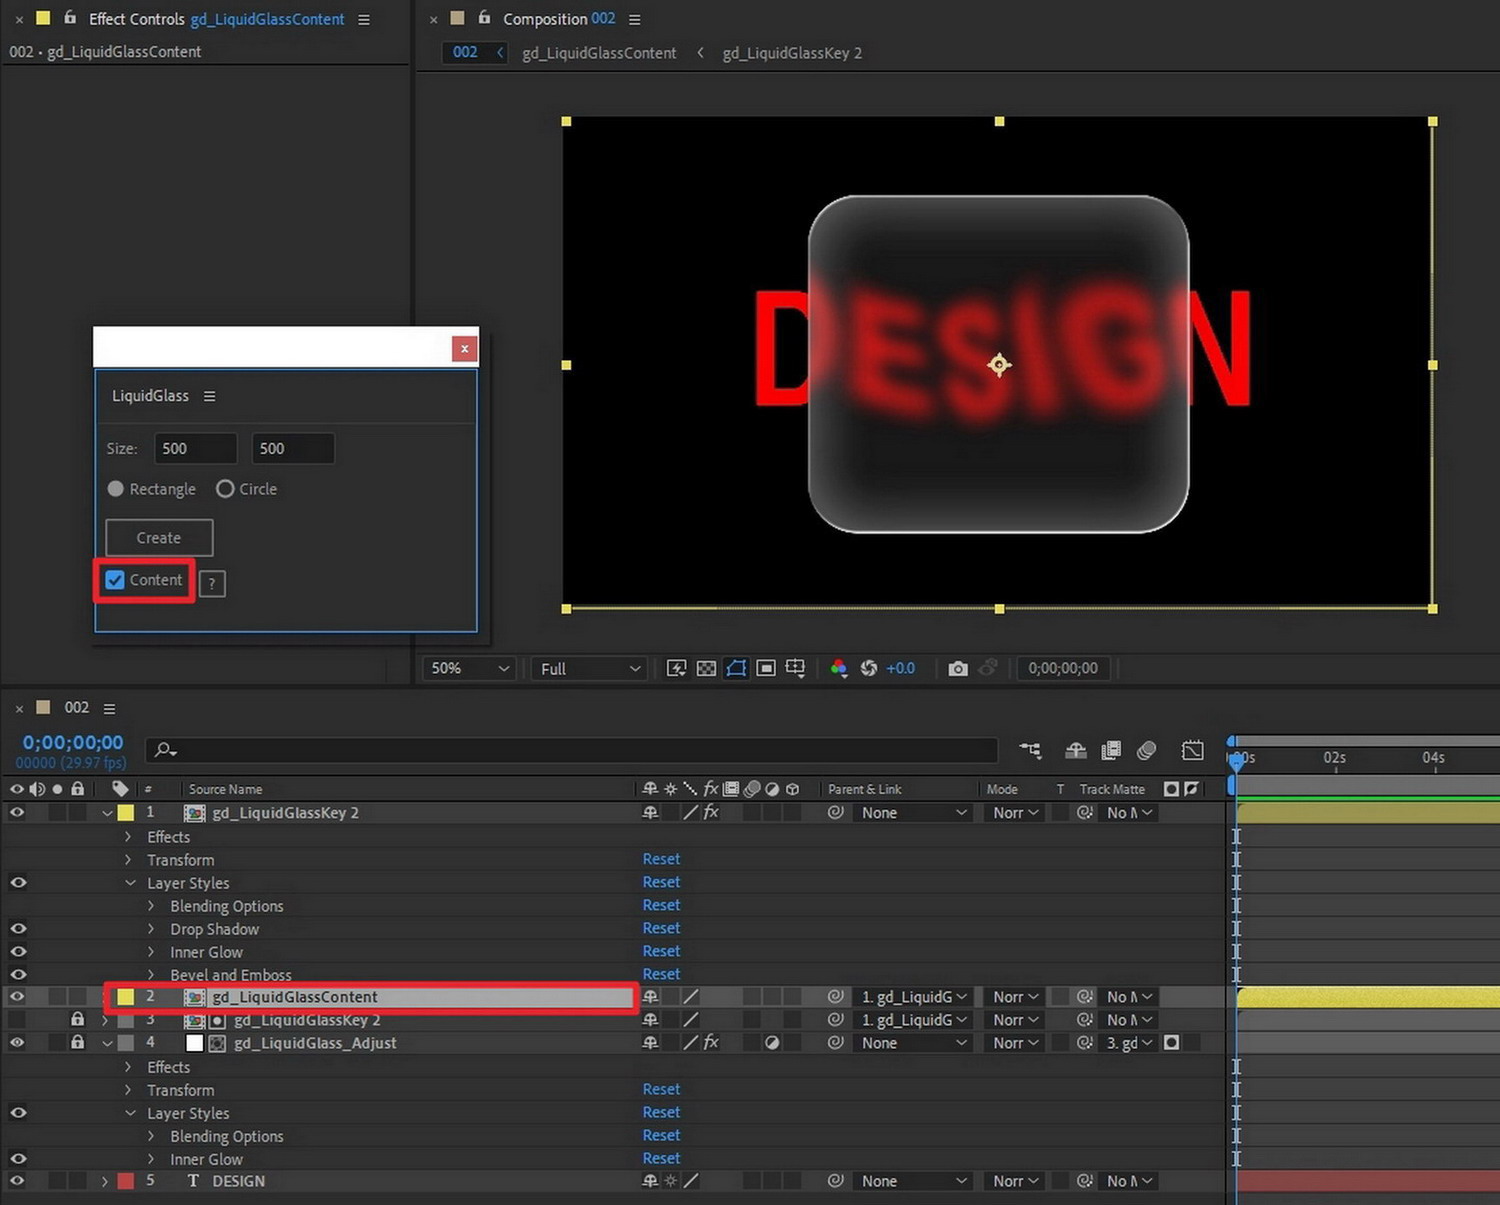Screen dimensions: 1500x1205
Task: Take a snapshot with the camera icon
Action: (958, 668)
